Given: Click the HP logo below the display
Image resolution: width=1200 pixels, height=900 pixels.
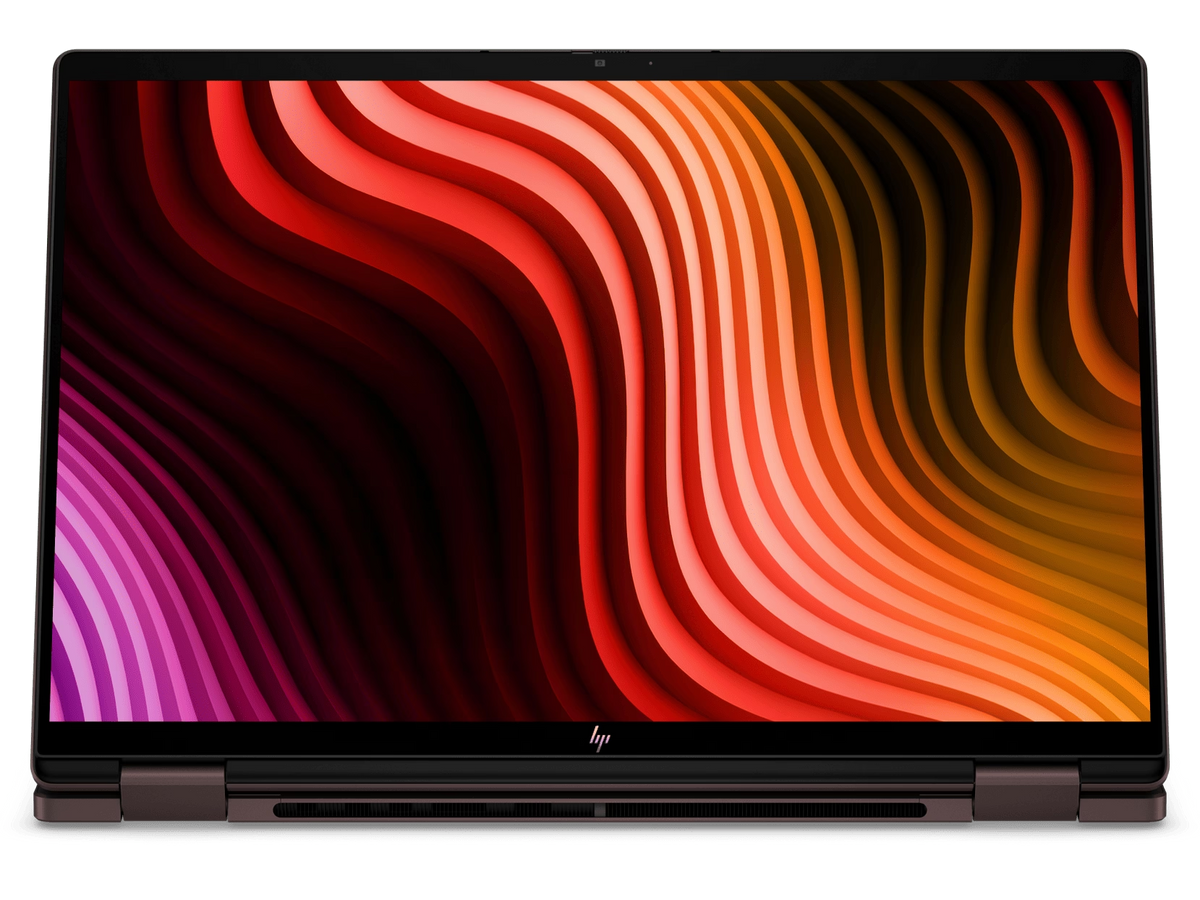Looking at the screenshot, I should (600, 740).
